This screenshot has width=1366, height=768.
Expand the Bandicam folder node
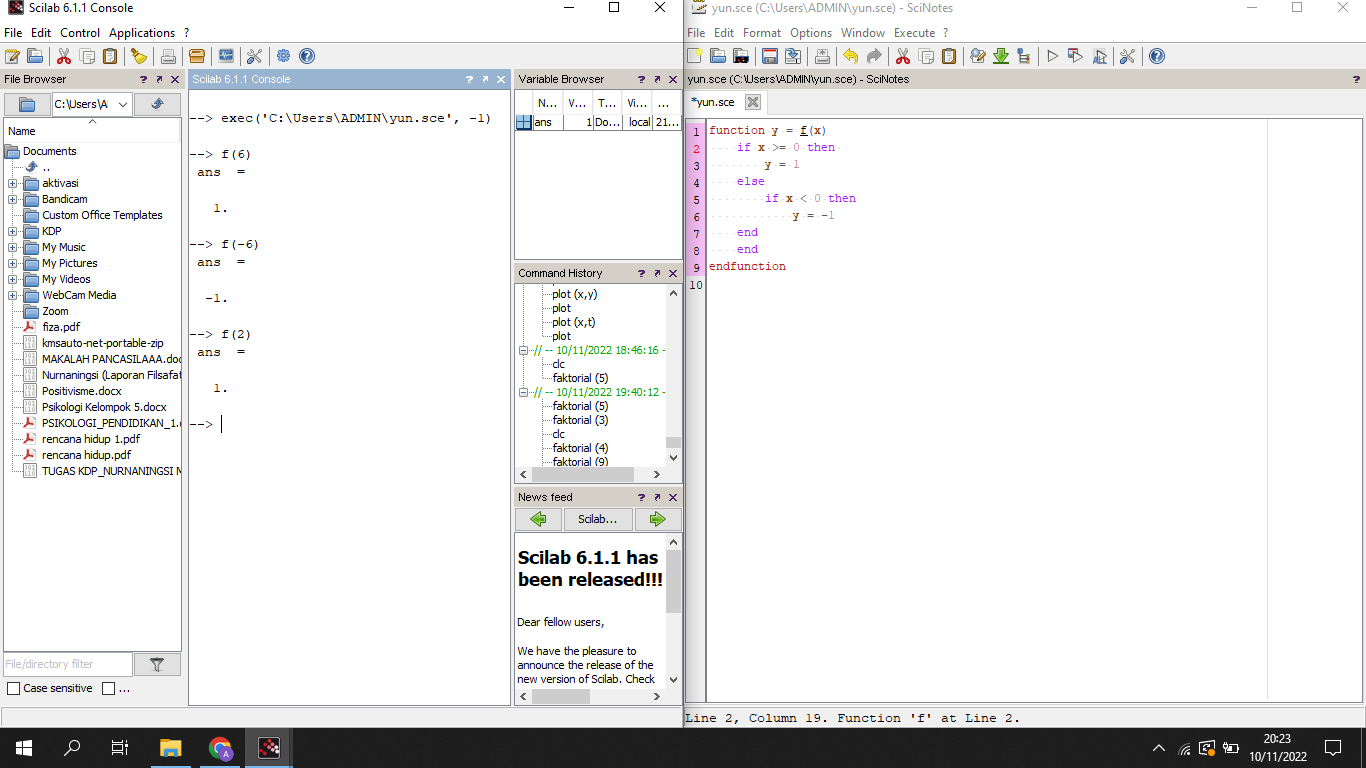pyautogui.click(x=12, y=199)
